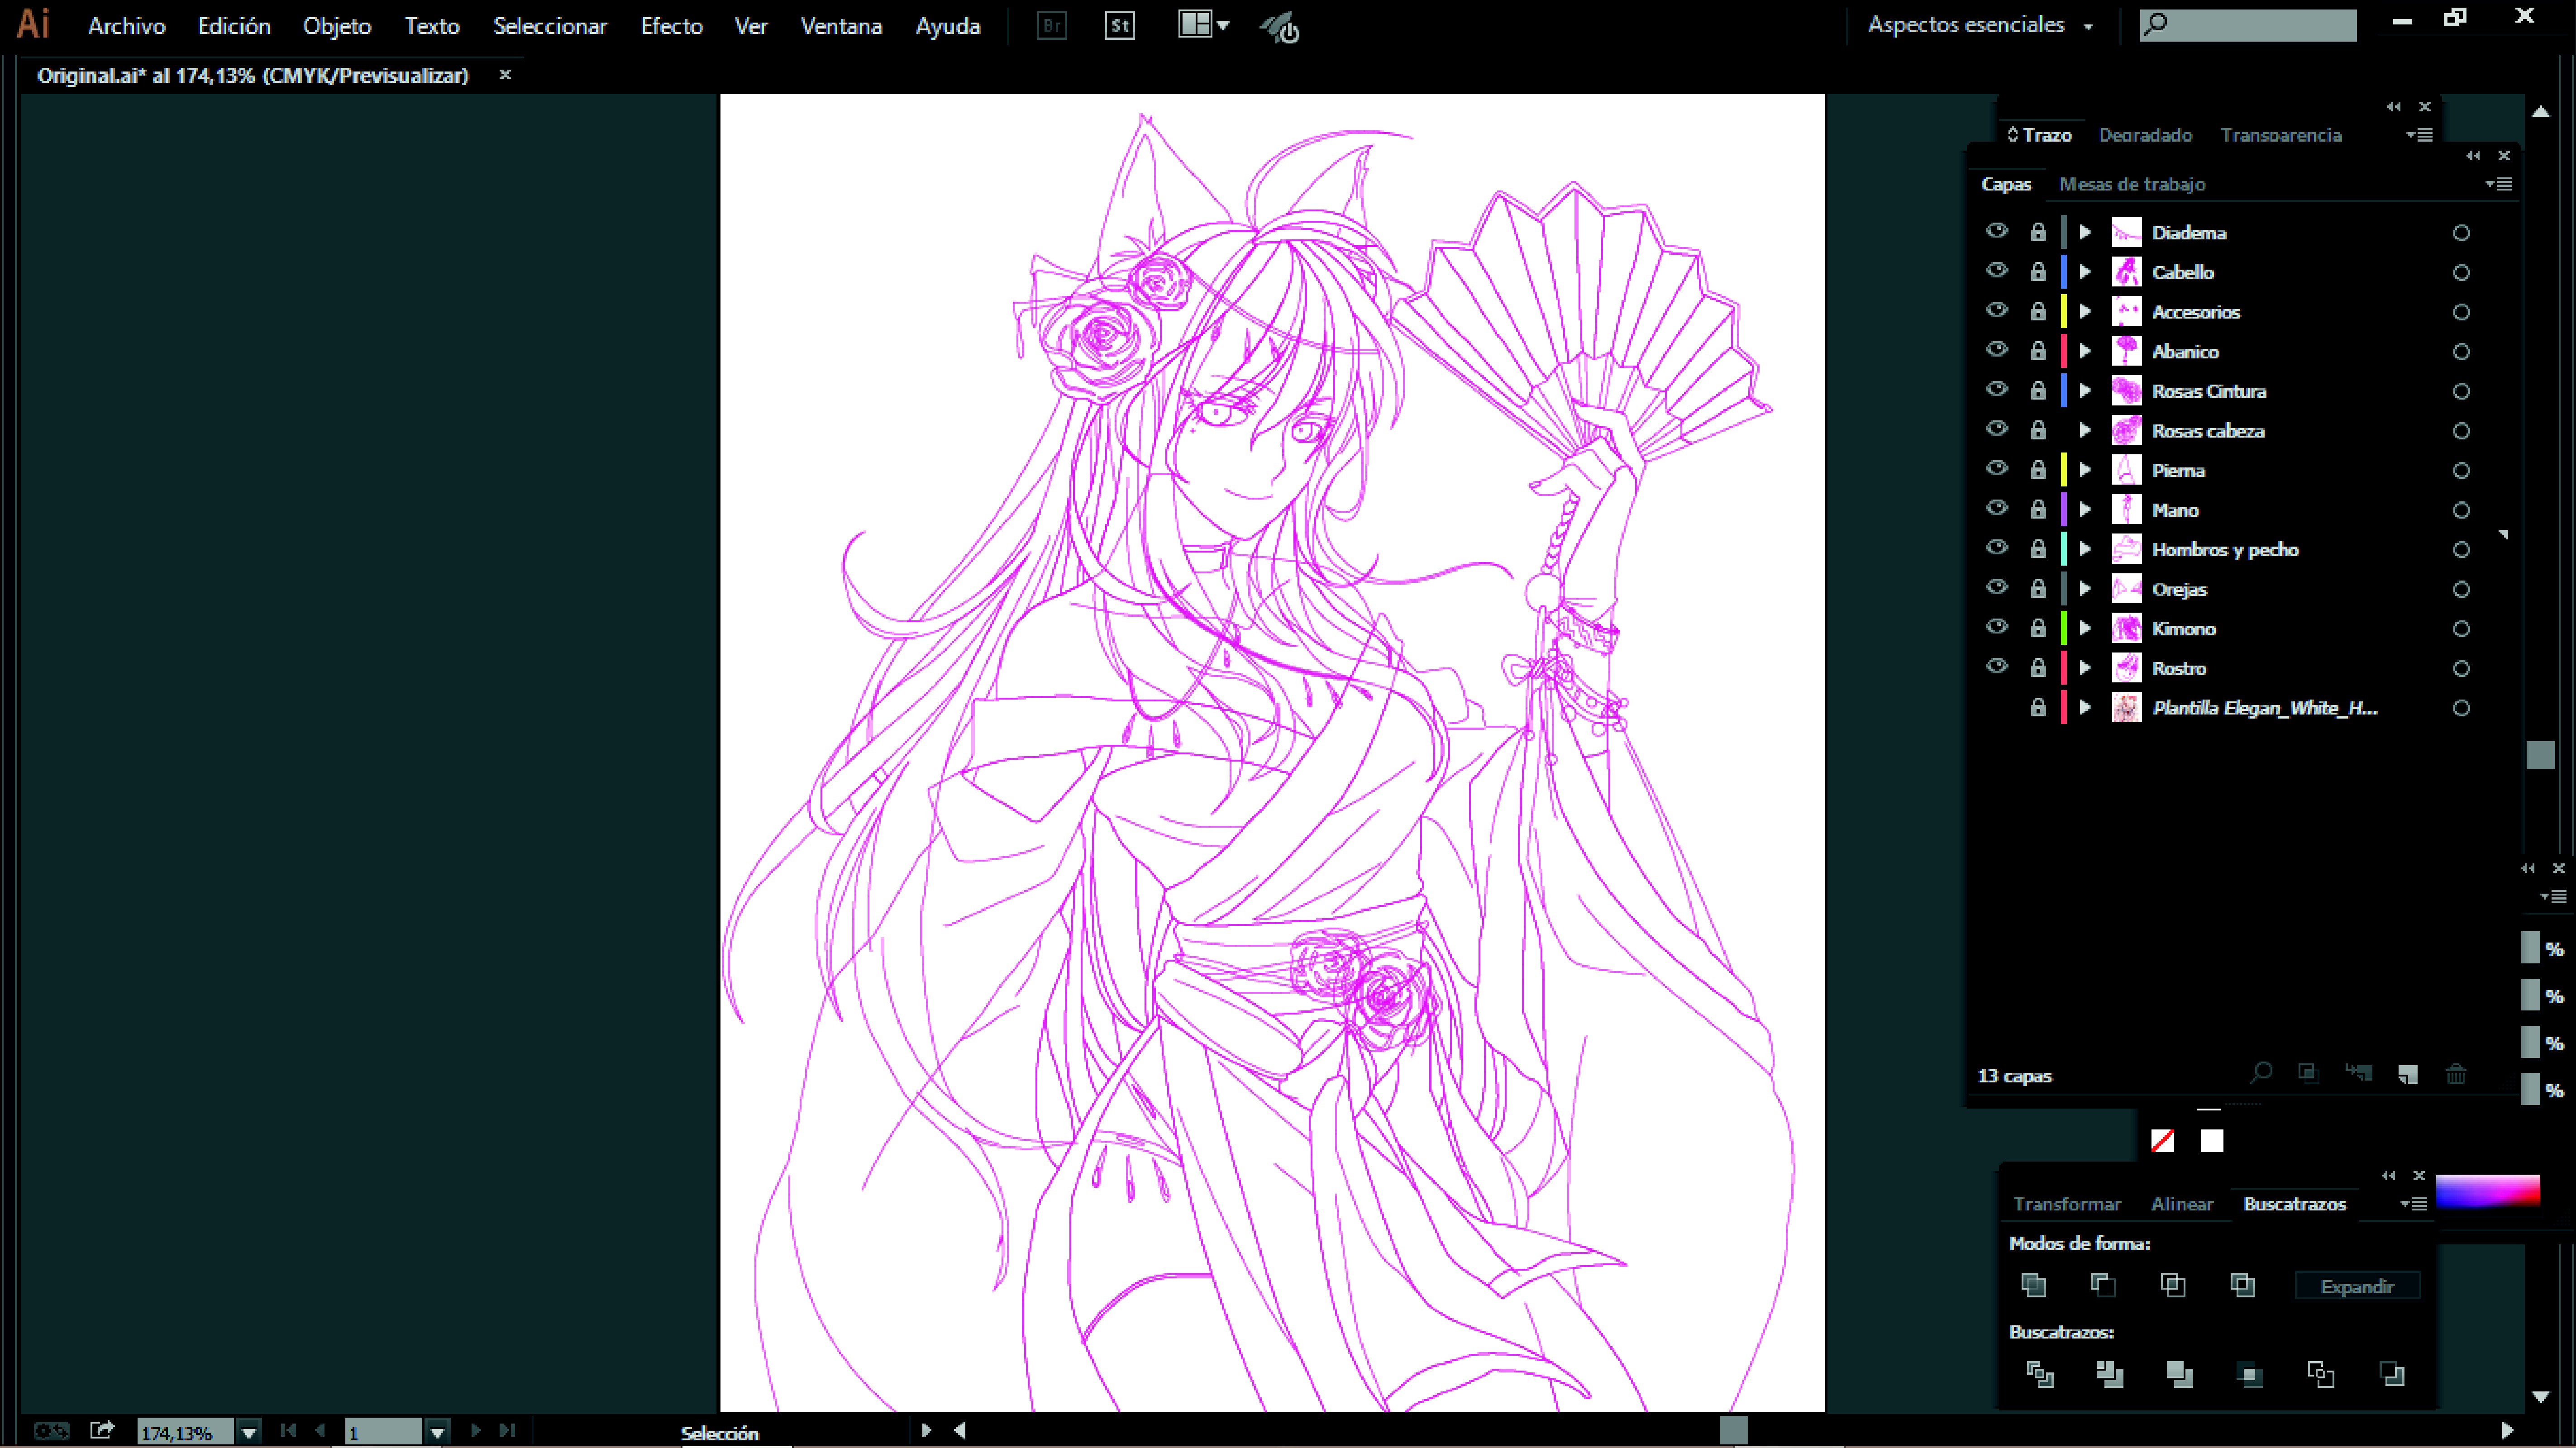This screenshot has height=1448, width=2576.
Task: Click the color spectrum gradient bar
Action: coord(2488,1190)
